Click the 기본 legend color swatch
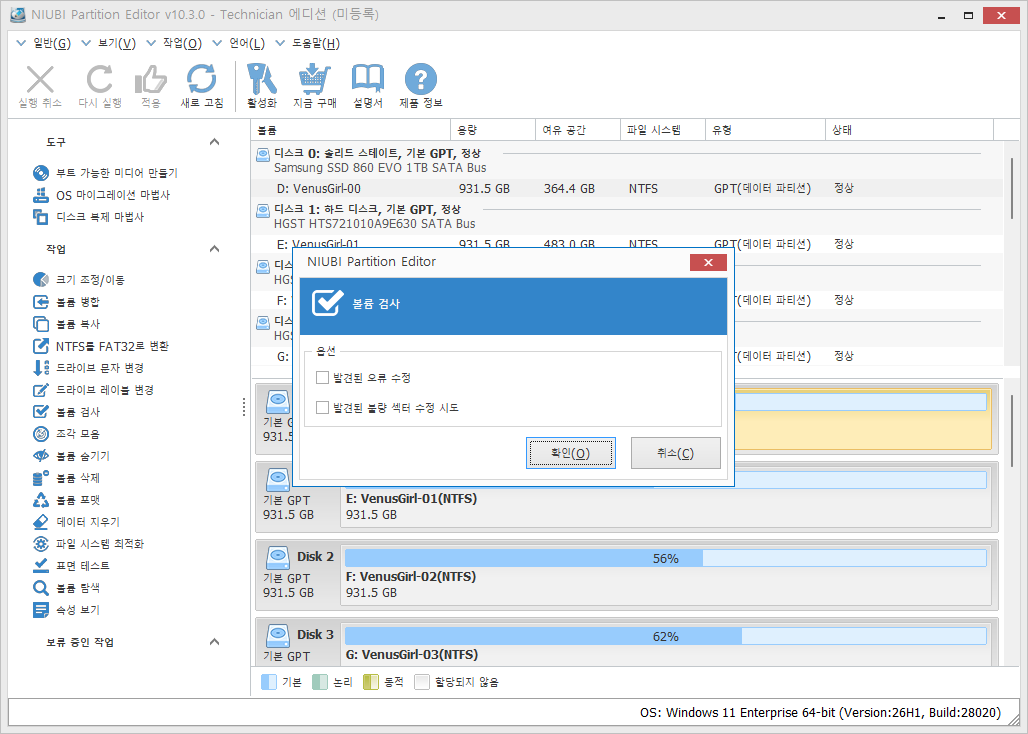The image size is (1028, 734). pos(269,682)
